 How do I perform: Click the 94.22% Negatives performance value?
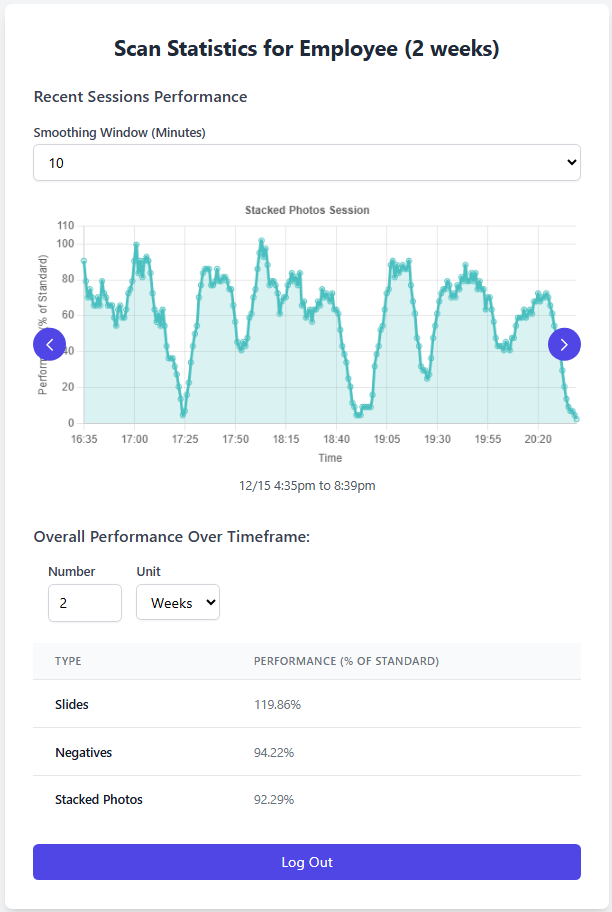[x=274, y=752]
